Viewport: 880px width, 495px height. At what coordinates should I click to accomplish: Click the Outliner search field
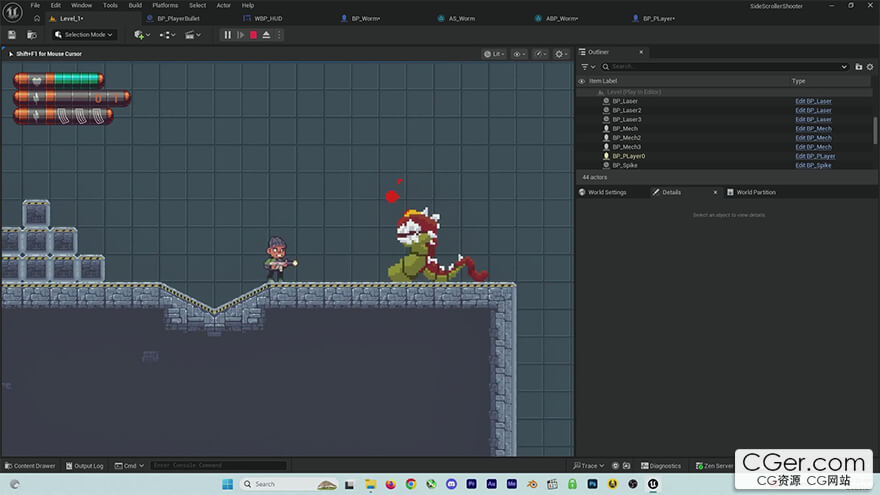pyautogui.click(x=724, y=67)
